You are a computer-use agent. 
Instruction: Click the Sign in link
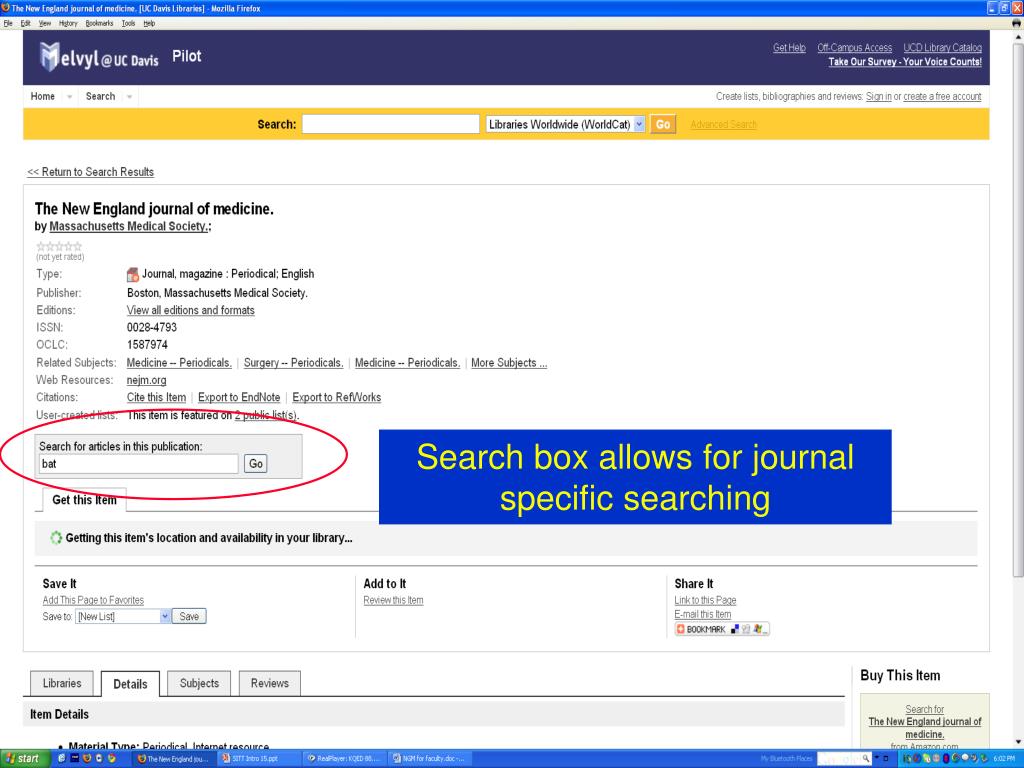[x=878, y=97]
